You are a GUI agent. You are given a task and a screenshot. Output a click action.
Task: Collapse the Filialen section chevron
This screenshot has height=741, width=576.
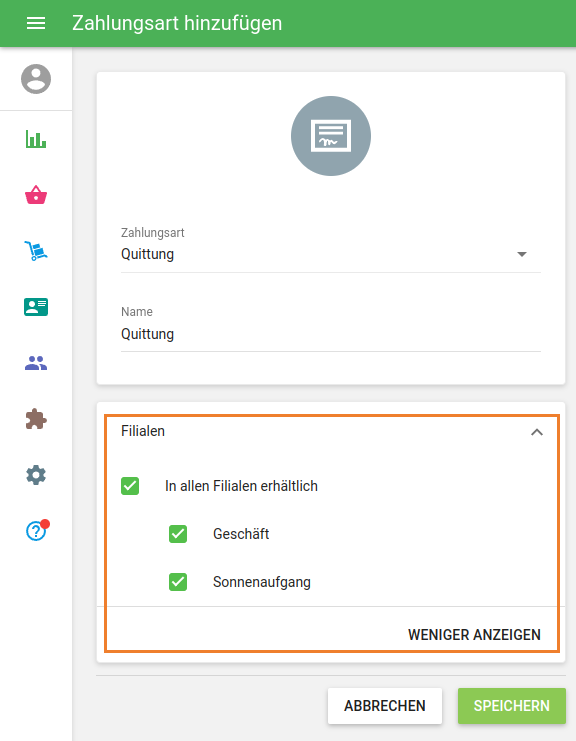(537, 432)
